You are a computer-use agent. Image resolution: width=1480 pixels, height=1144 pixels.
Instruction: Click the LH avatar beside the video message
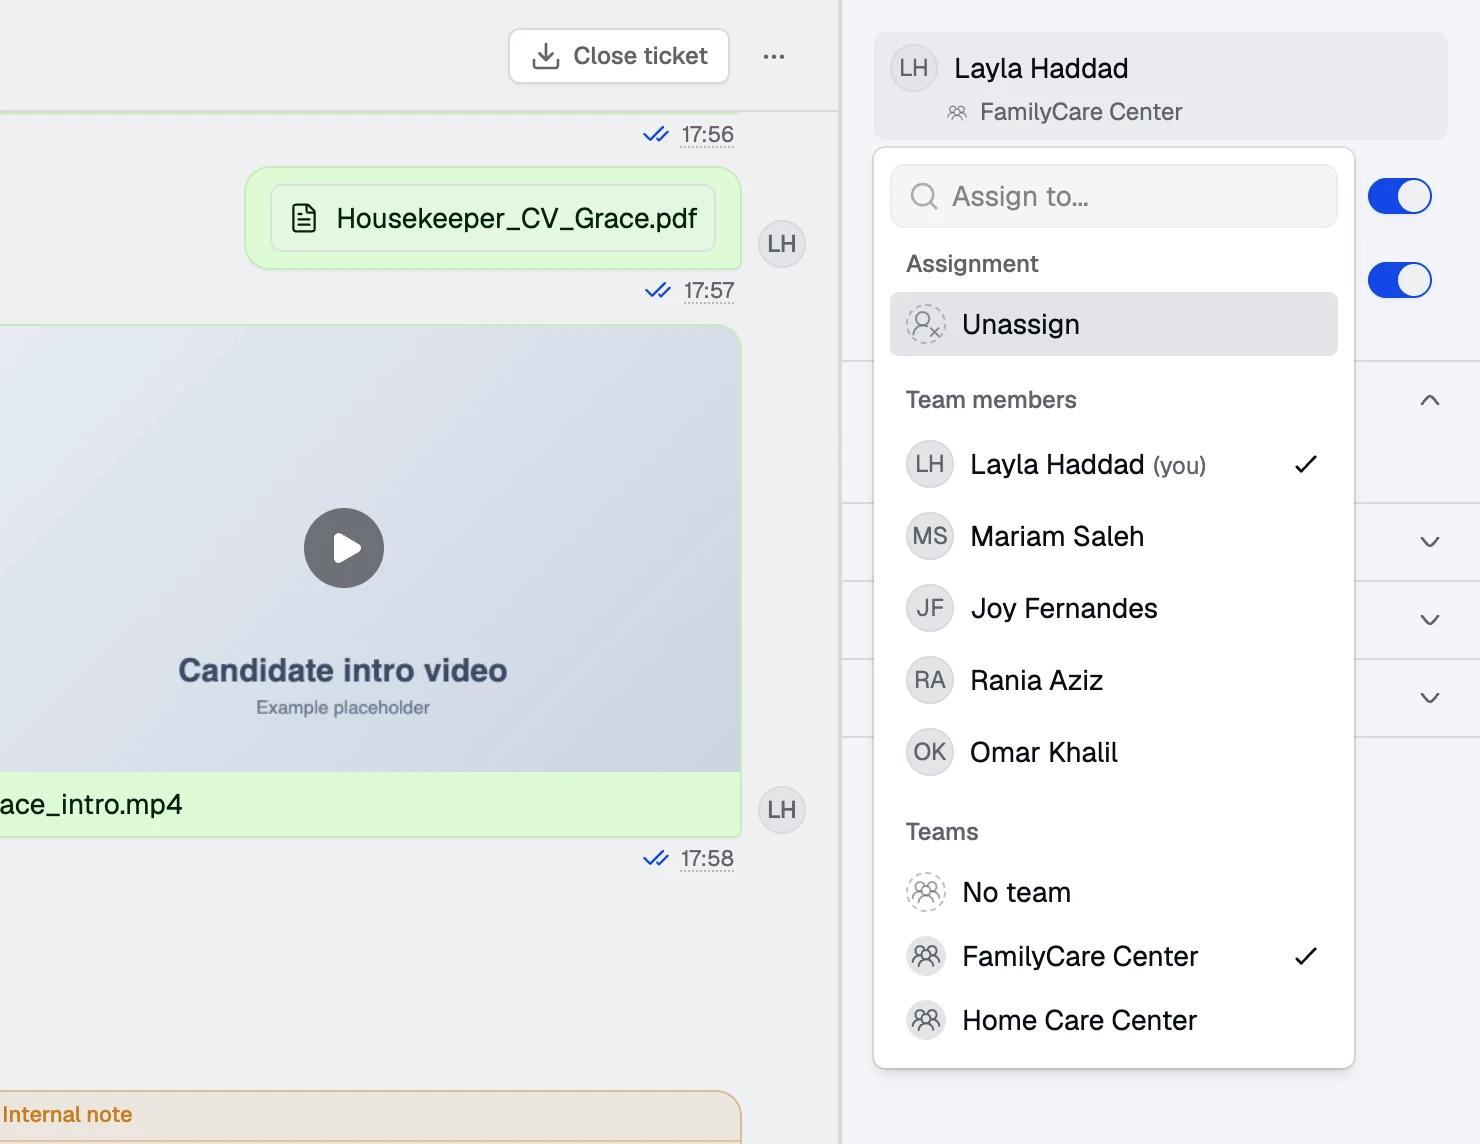(782, 810)
